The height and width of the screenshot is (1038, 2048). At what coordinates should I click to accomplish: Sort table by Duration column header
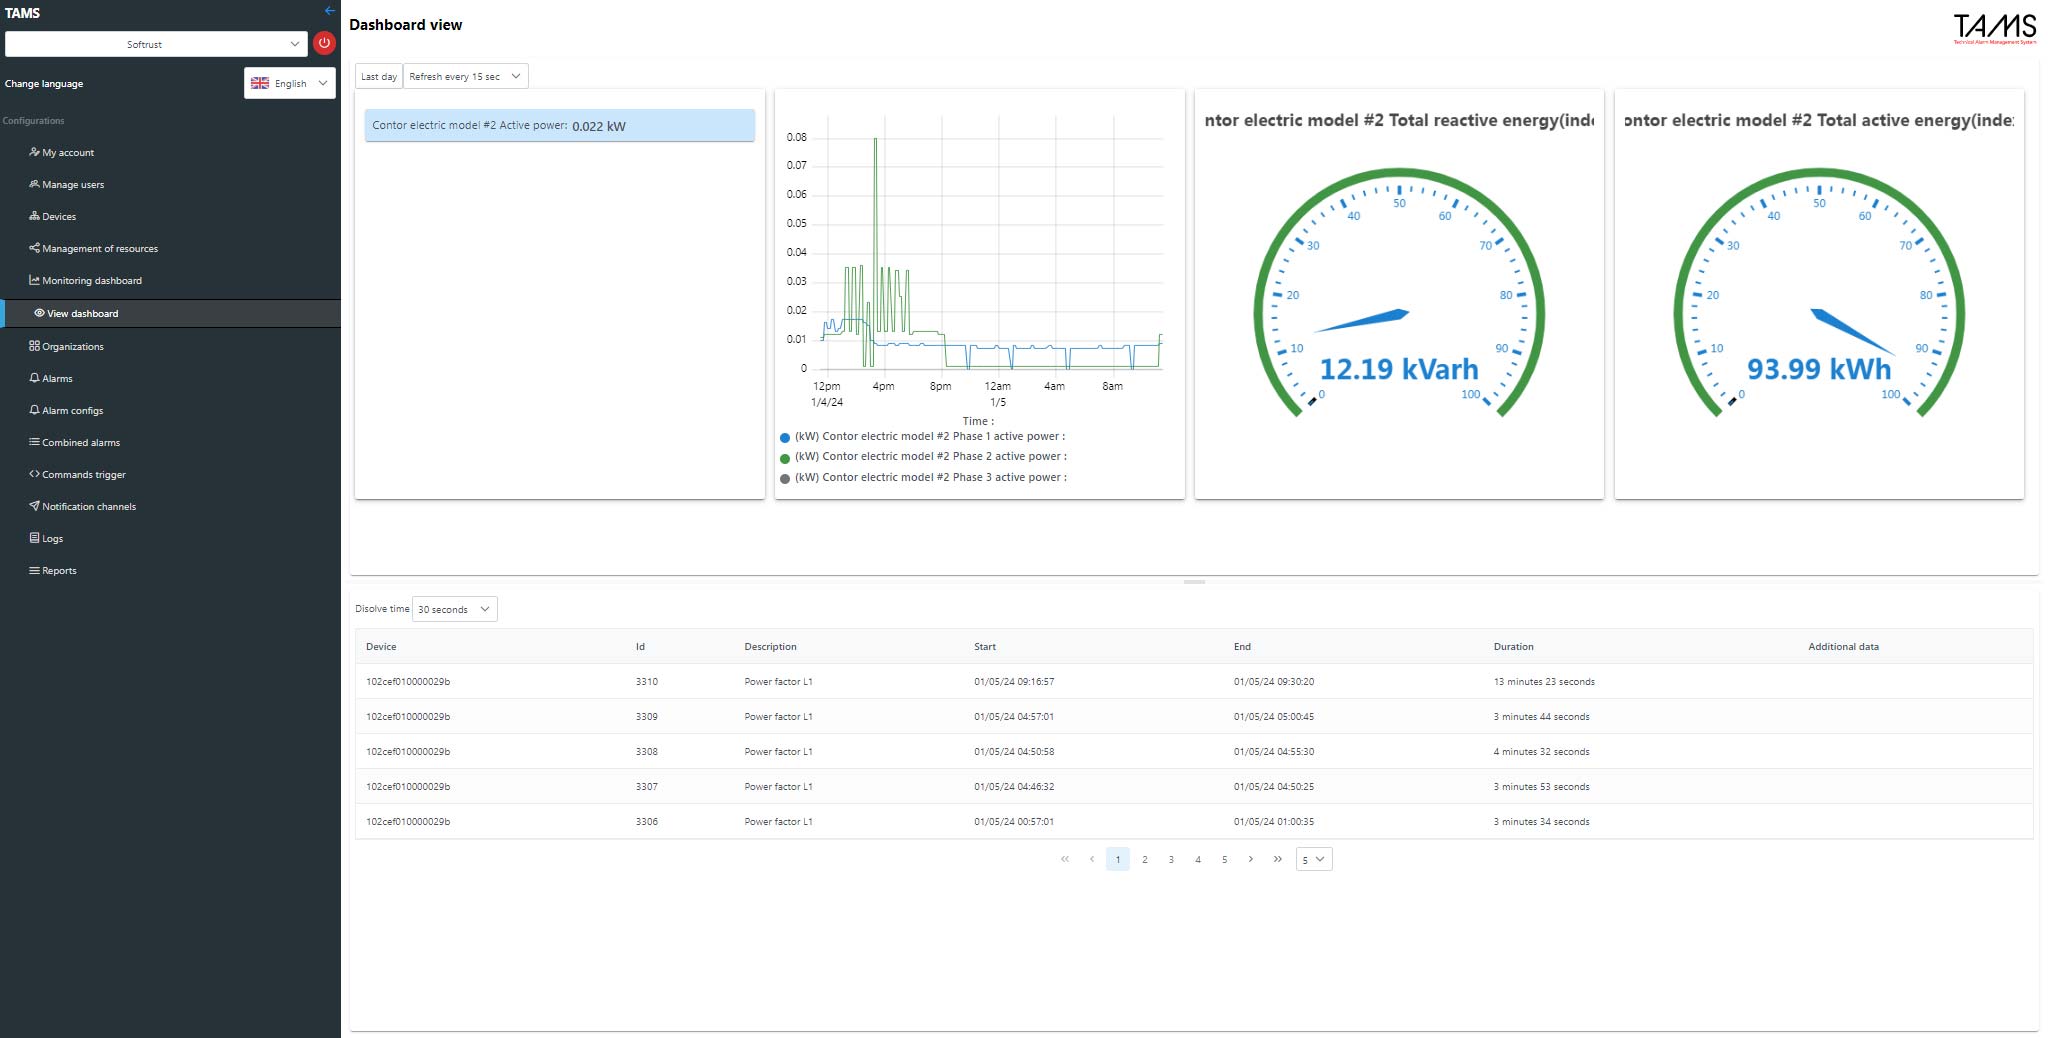click(1513, 647)
